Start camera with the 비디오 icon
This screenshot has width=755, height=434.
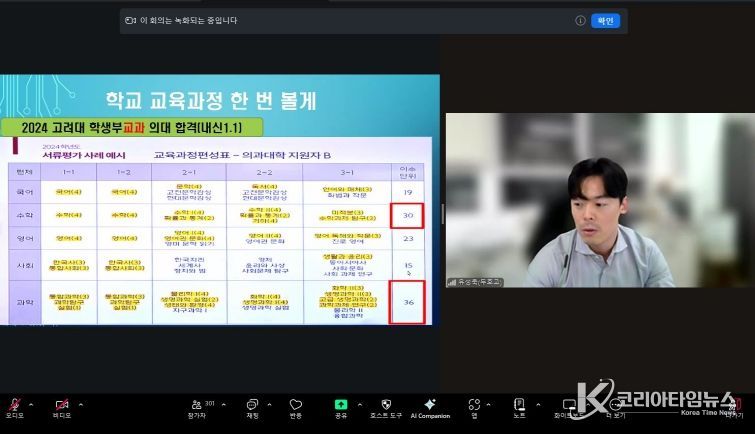tap(62, 405)
